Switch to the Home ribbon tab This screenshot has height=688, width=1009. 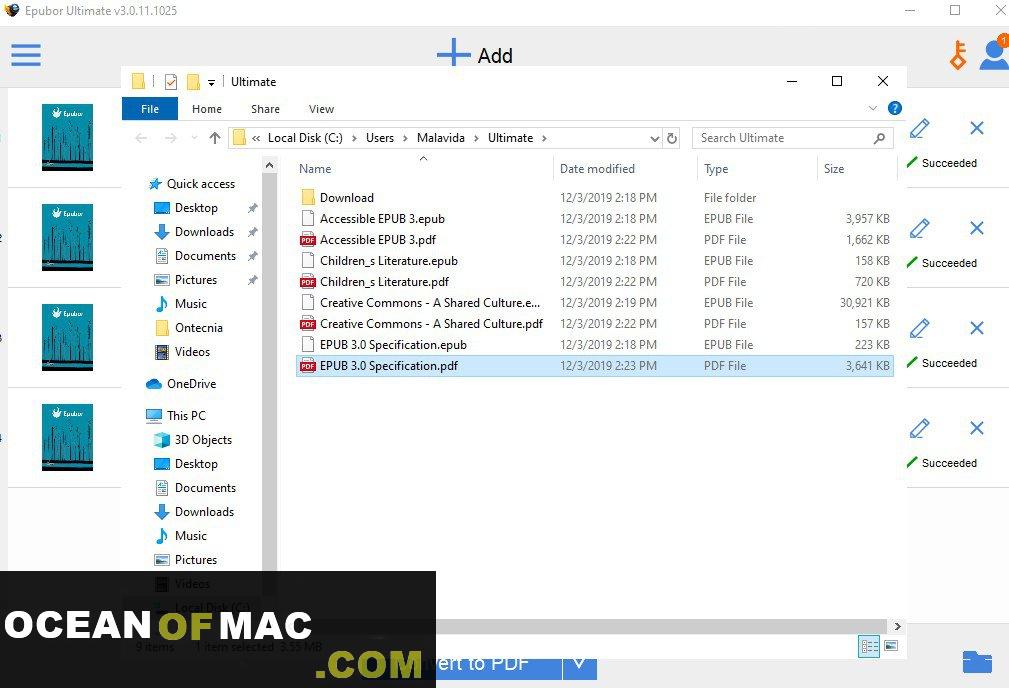coord(207,109)
